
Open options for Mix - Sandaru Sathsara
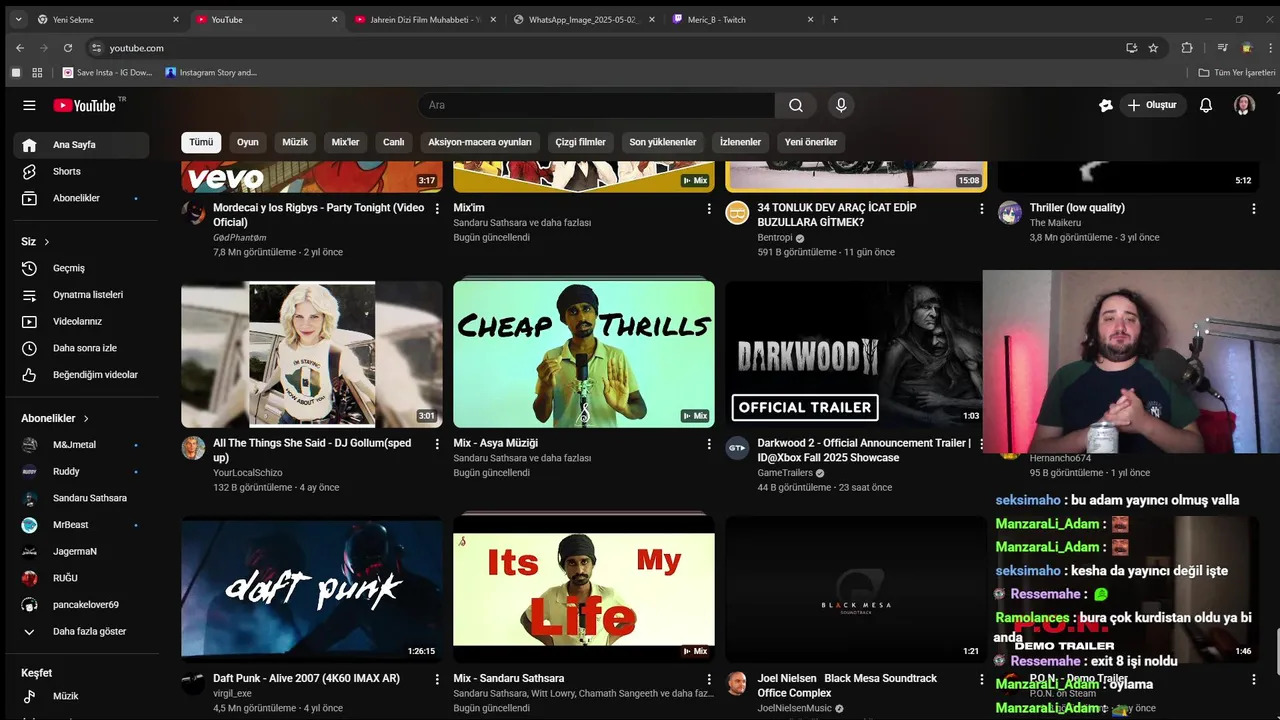click(709, 679)
